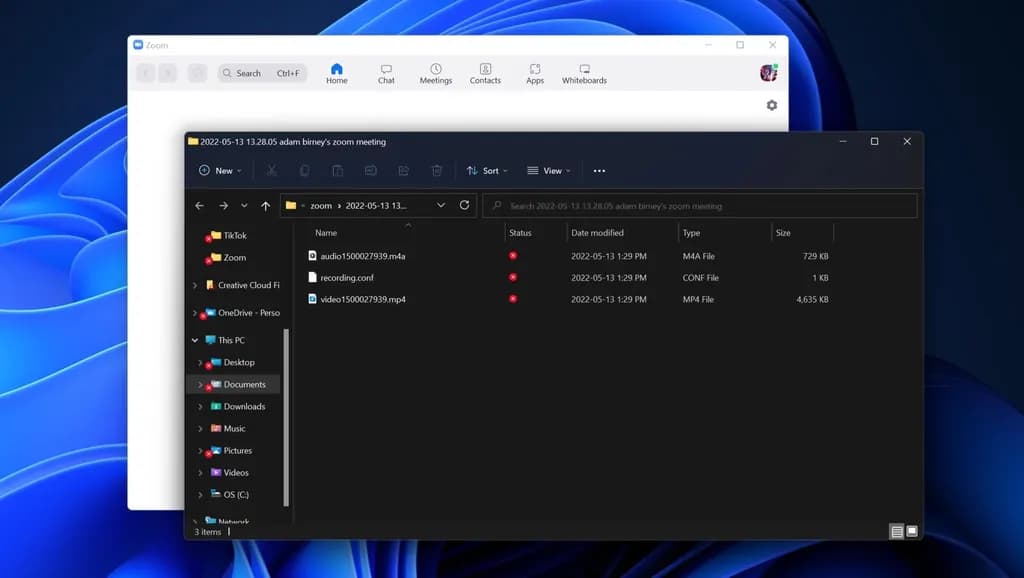Navigate up one folder level
Screen dimensions: 1024x578
point(265,206)
